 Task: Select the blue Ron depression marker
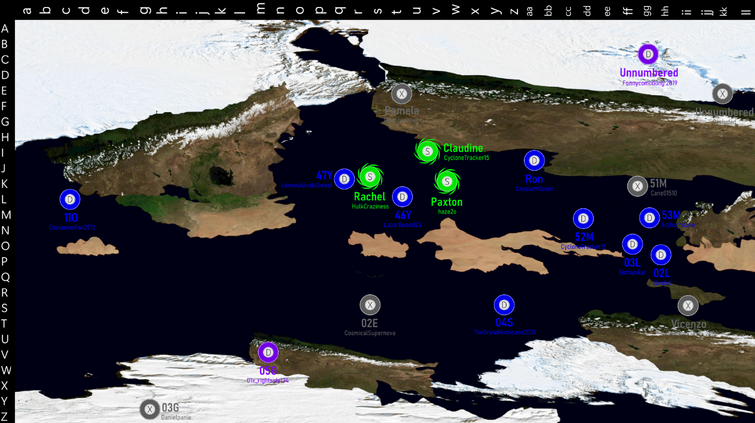534,160
